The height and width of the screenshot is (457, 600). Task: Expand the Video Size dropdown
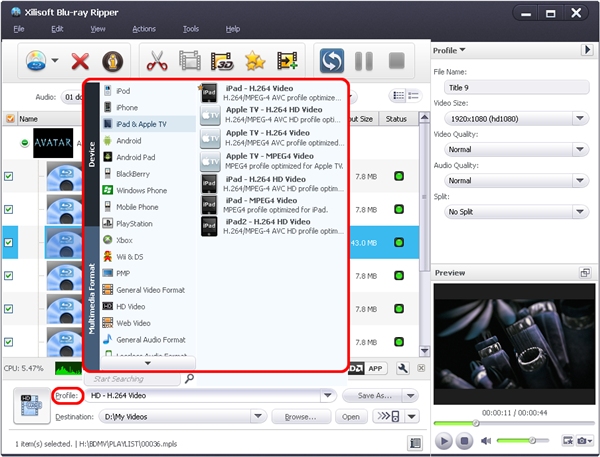coord(580,119)
